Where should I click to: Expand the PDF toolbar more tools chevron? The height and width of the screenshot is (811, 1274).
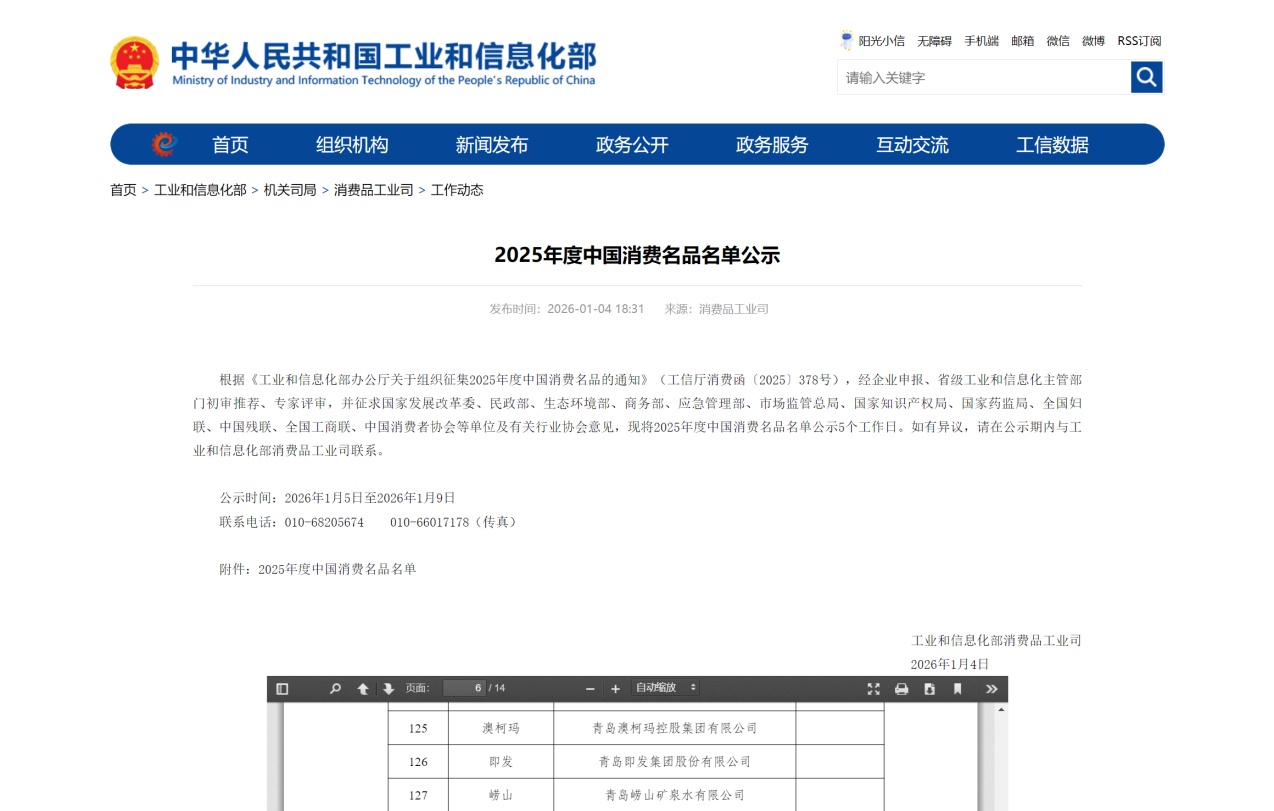click(x=991, y=688)
